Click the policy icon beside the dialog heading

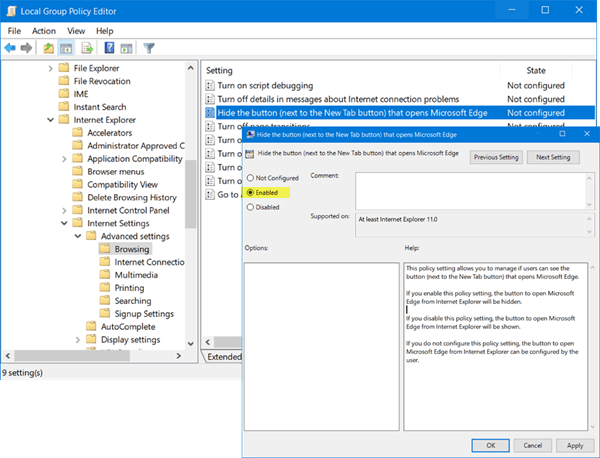pyautogui.click(x=249, y=154)
